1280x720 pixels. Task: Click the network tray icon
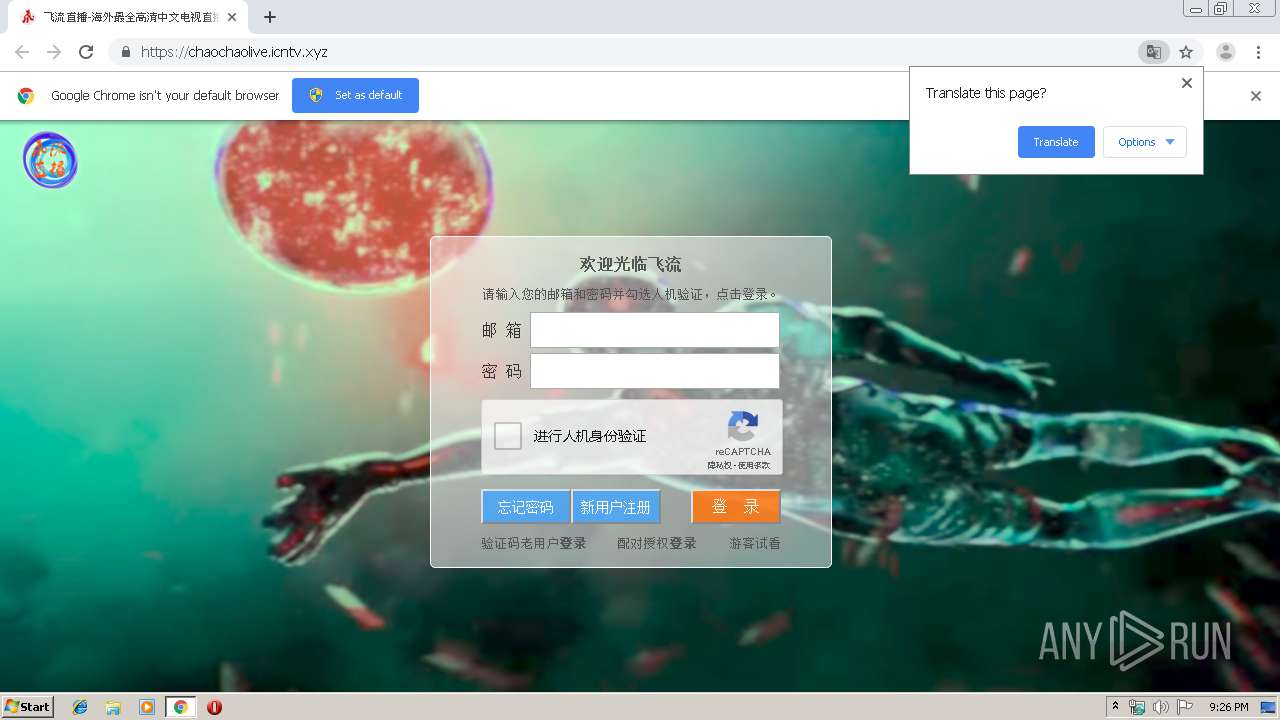[1137, 707]
